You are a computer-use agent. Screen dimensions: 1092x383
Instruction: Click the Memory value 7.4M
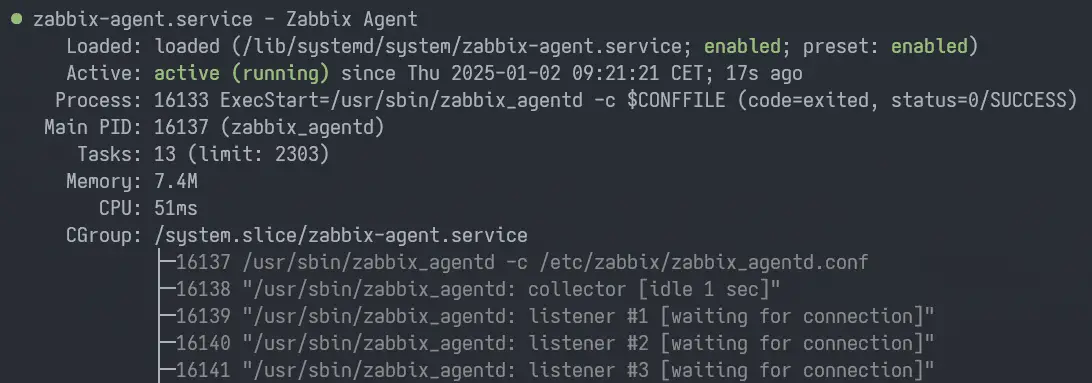pyautogui.click(x=176, y=182)
